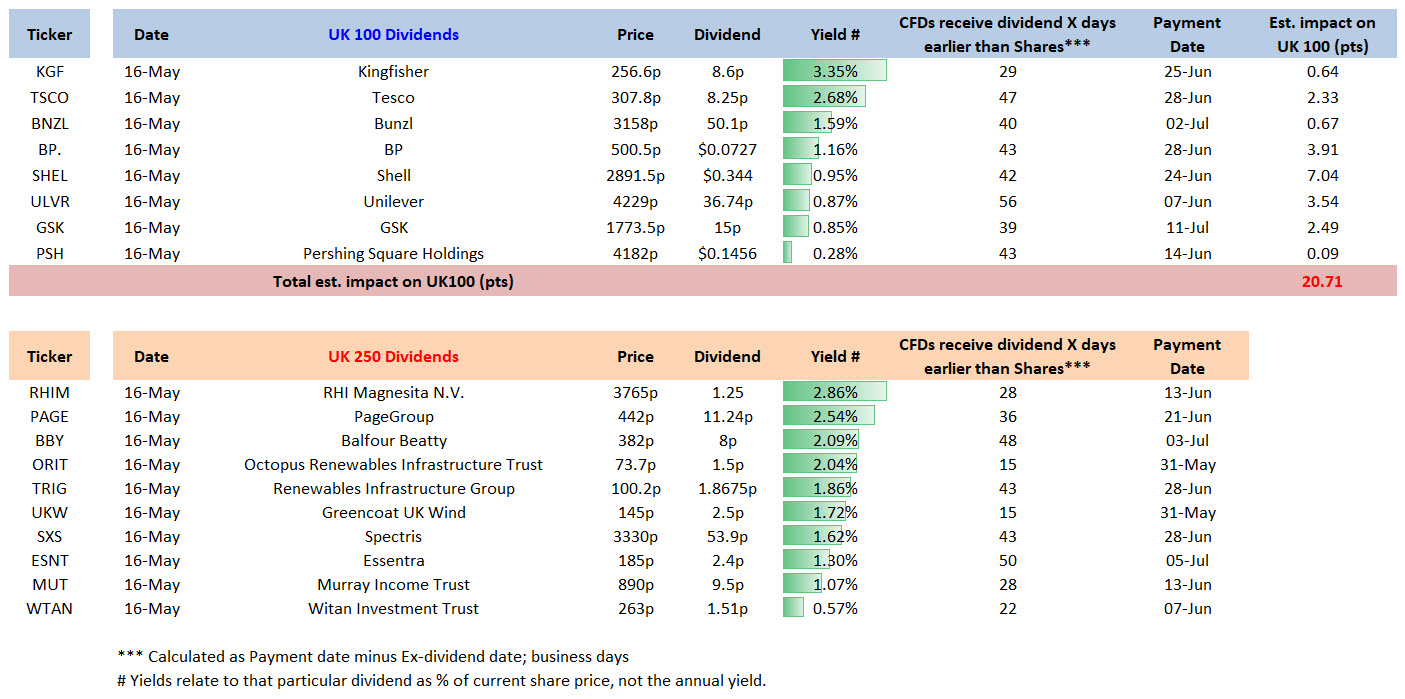Click Balfour Beatty's price 382p
1405x699 pixels.
click(635, 441)
